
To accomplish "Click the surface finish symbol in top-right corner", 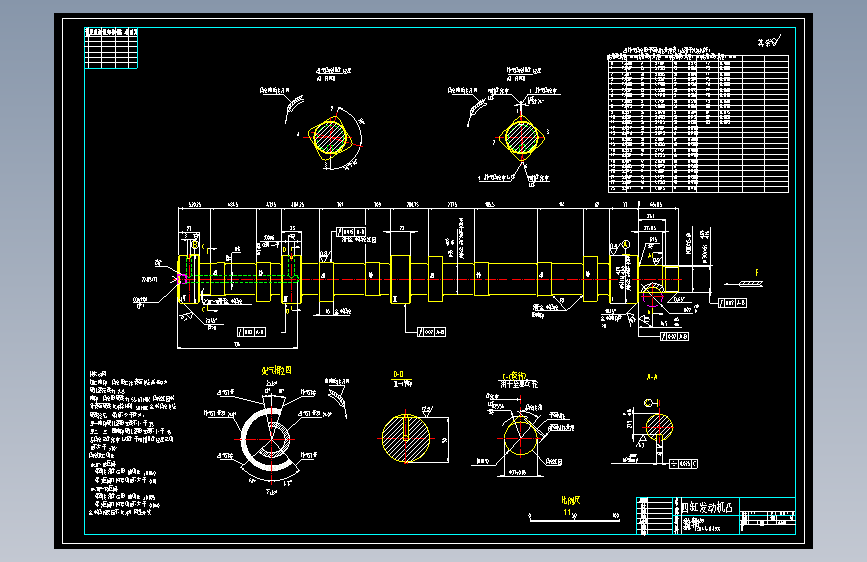I will click(x=769, y=42).
